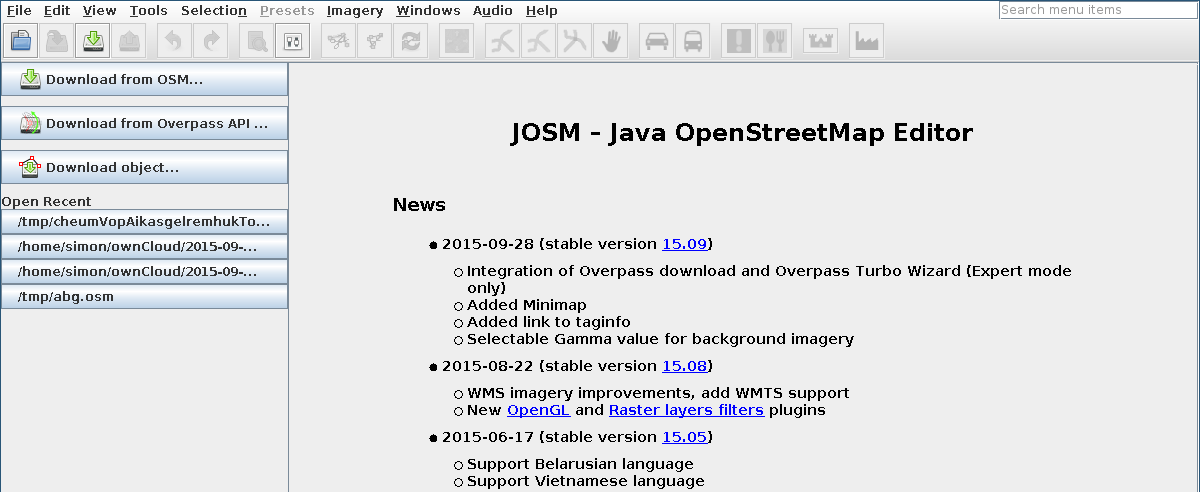The image size is (1200, 492).
Task: Open Preferences via the sliders toolbar icon
Action: [293, 41]
